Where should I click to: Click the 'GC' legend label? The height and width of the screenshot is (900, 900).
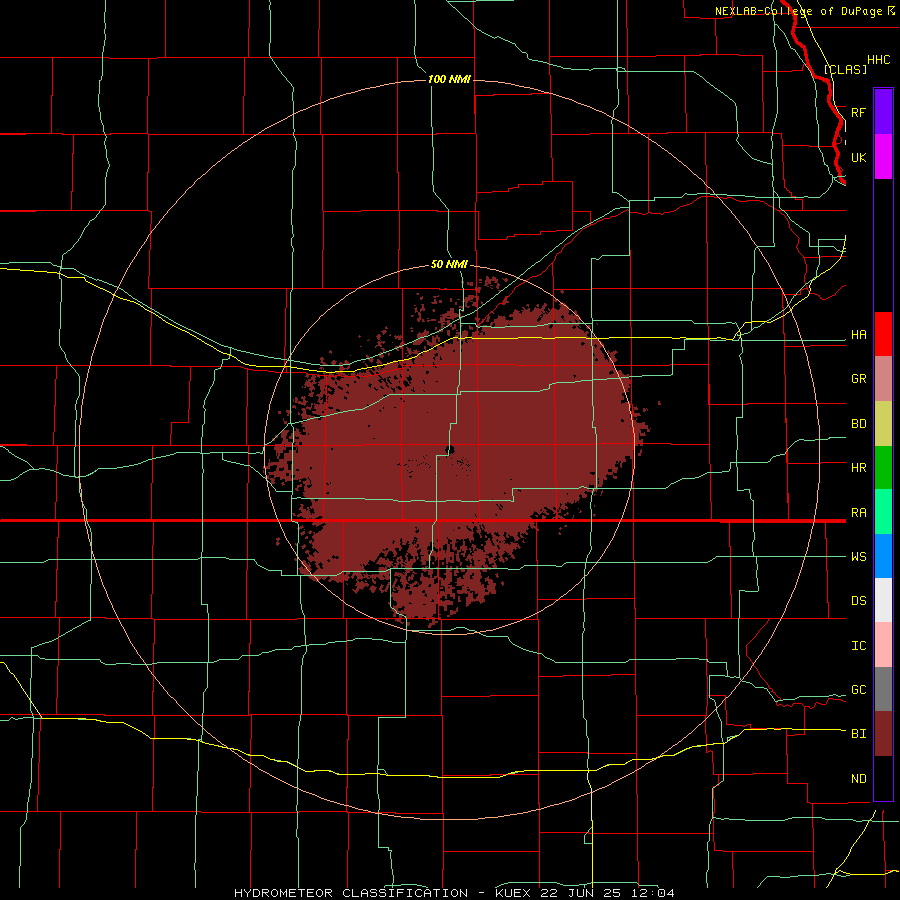click(x=858, y=690)
